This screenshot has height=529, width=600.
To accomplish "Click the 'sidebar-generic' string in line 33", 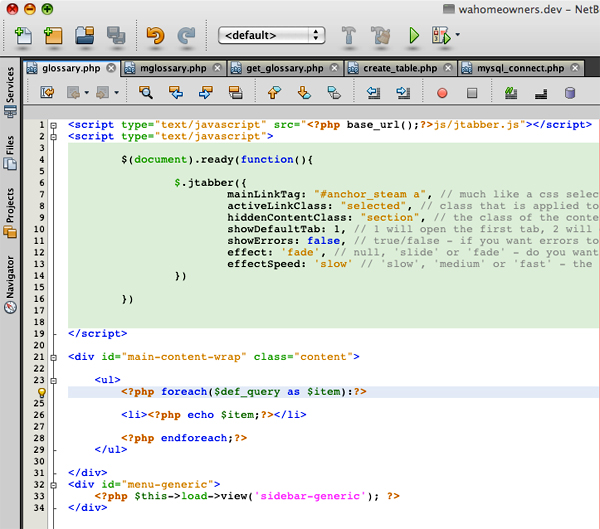I will [310, 496].
